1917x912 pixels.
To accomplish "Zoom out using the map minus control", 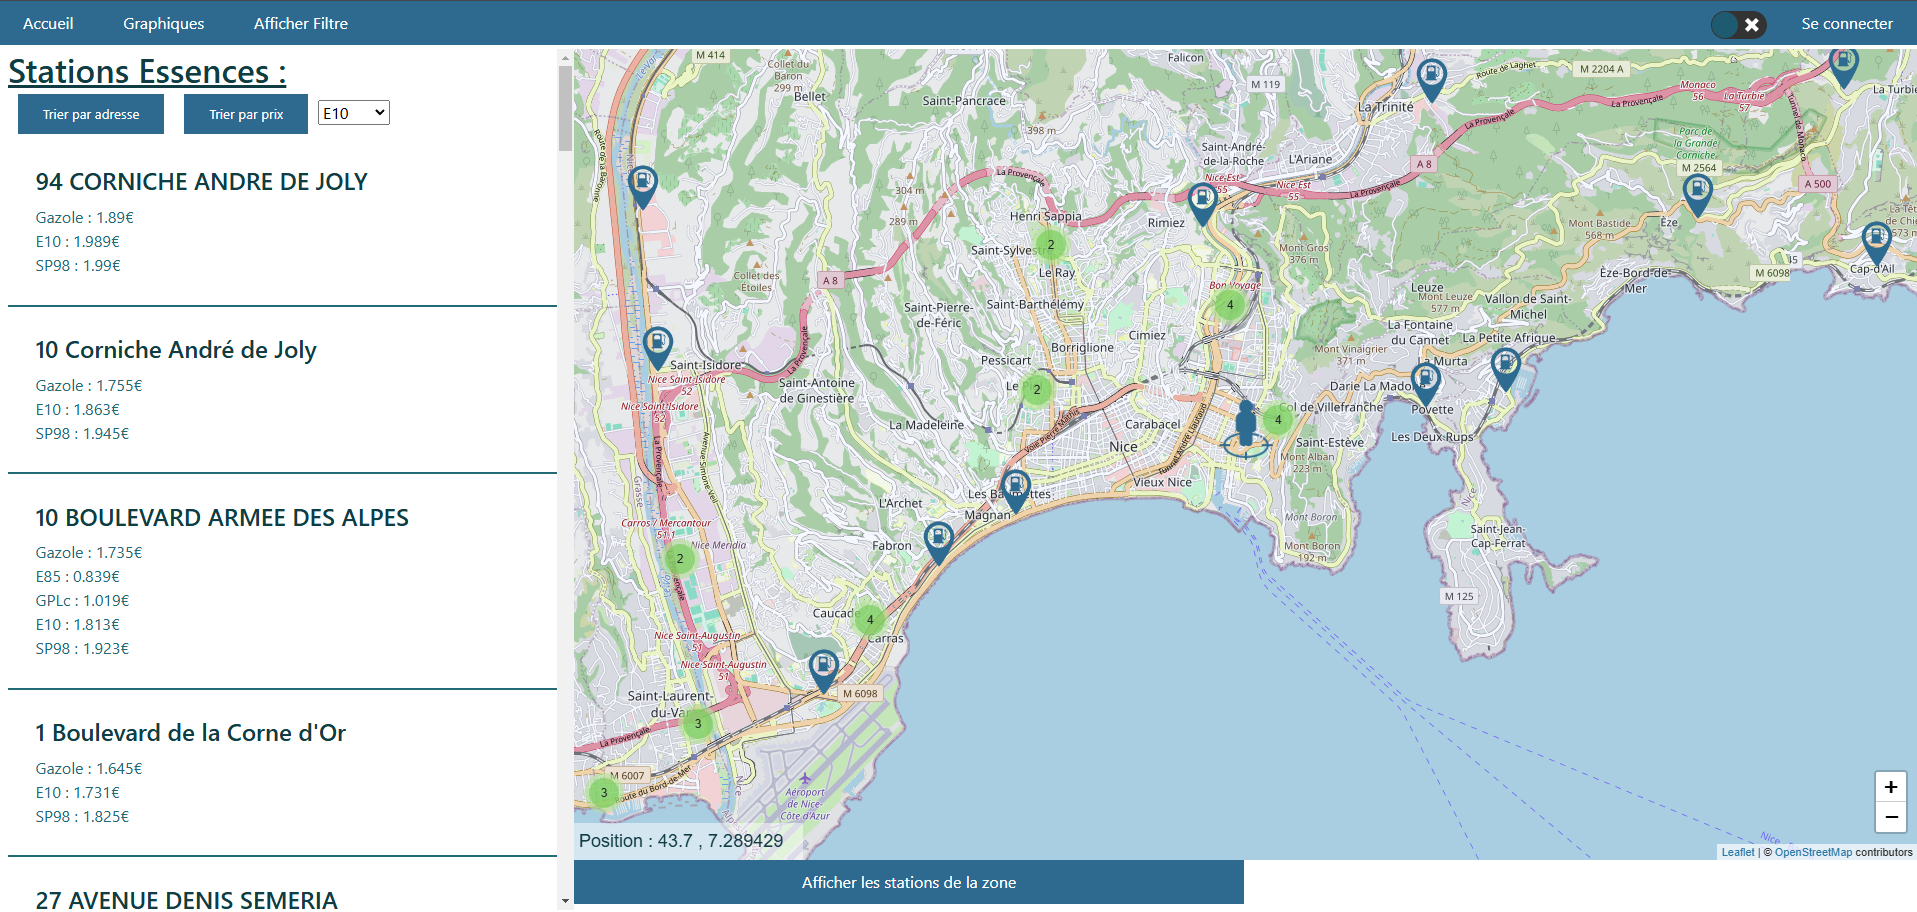I will pos(1890,818).
